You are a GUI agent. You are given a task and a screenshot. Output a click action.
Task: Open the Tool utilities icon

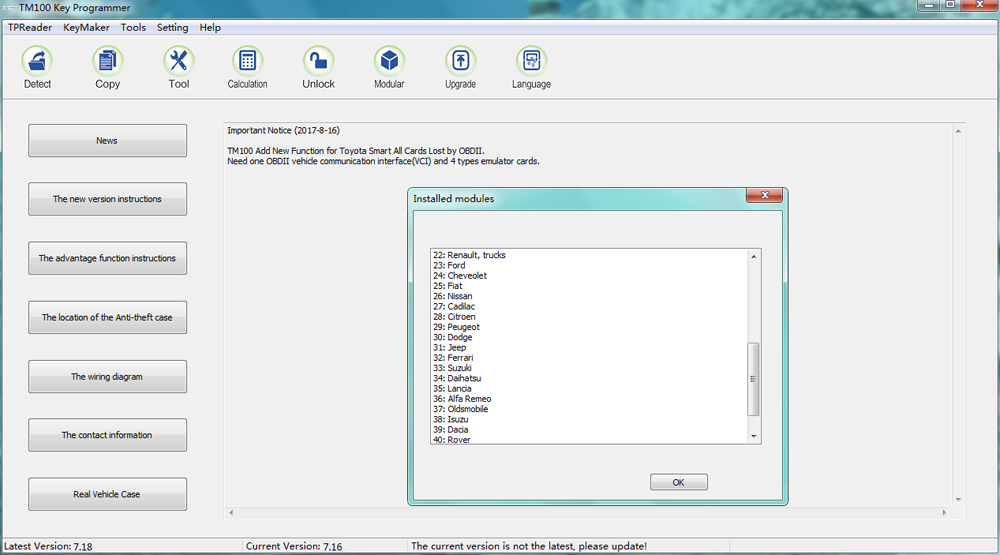179,67
